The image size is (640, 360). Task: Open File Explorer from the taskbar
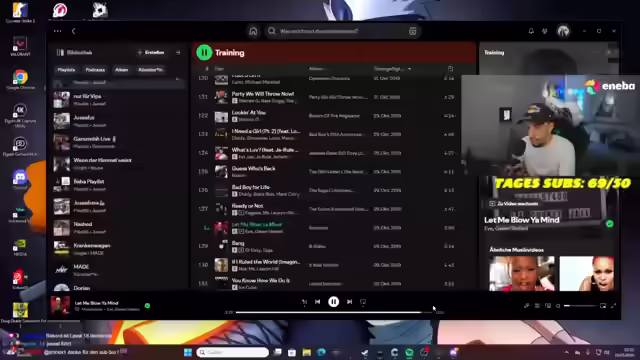point(307,352)
